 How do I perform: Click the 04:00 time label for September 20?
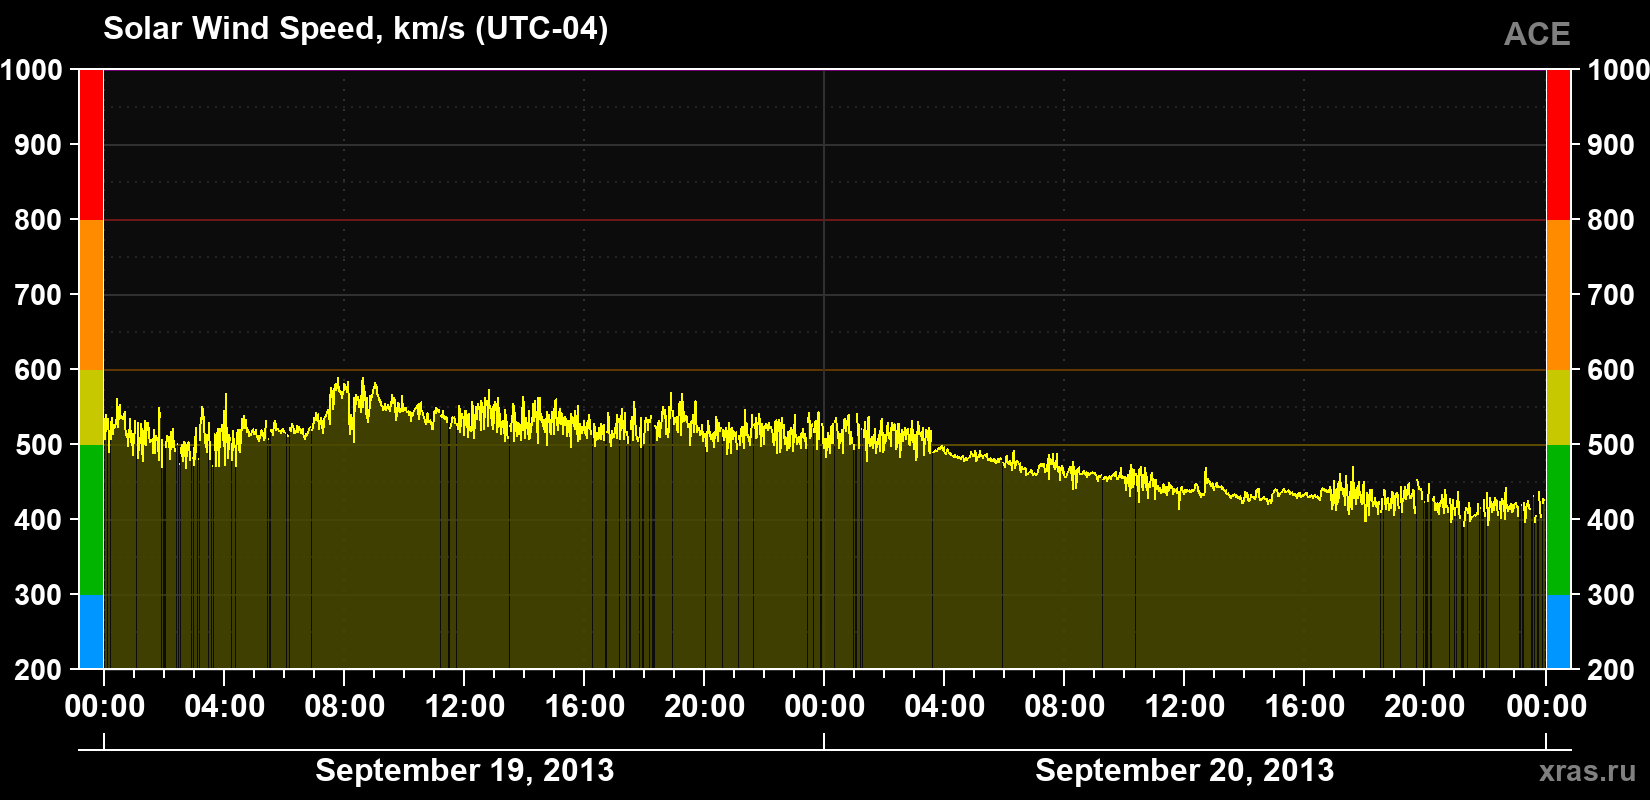(945, 707)
